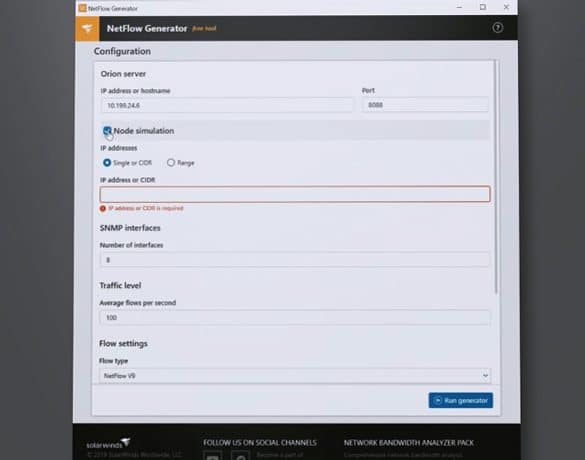Click the Traffic level section heading

click(120, 285)
